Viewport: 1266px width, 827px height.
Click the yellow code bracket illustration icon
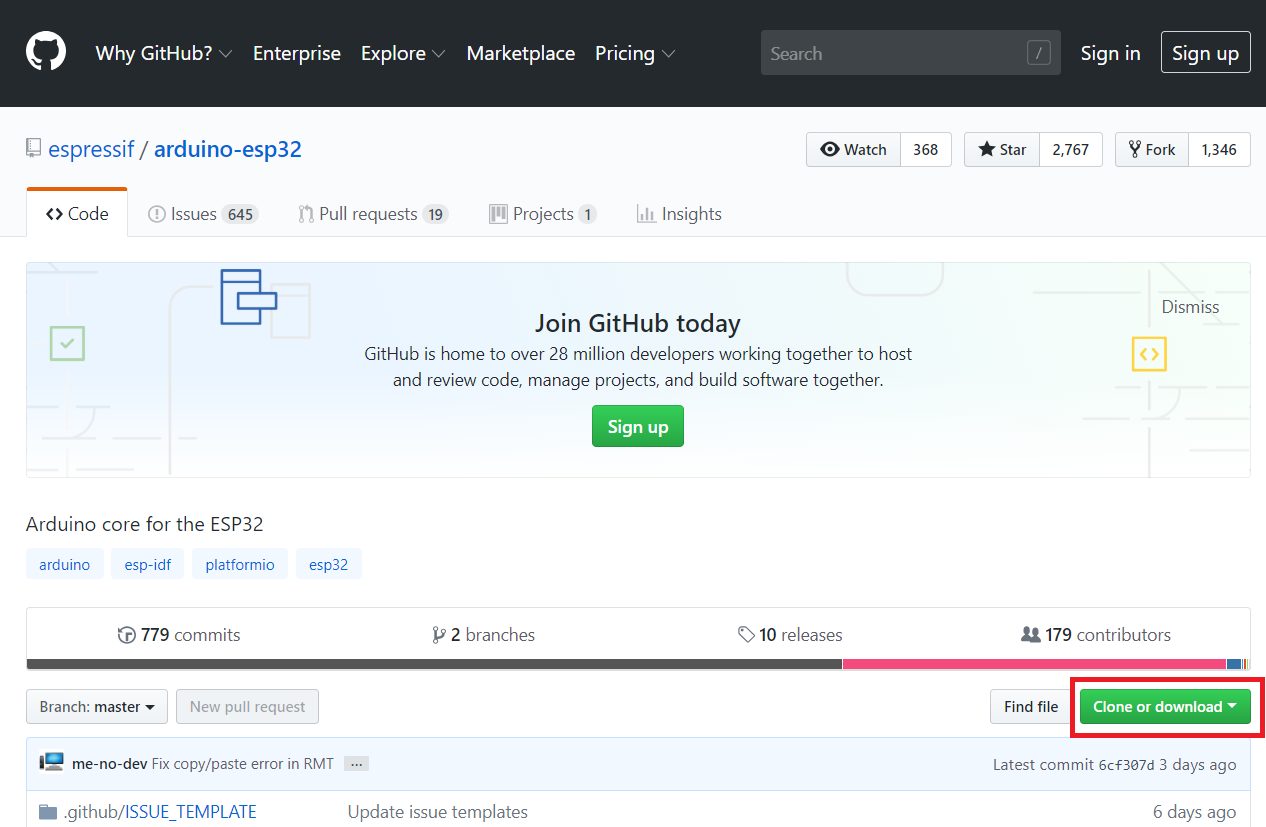click(1149, 354)
